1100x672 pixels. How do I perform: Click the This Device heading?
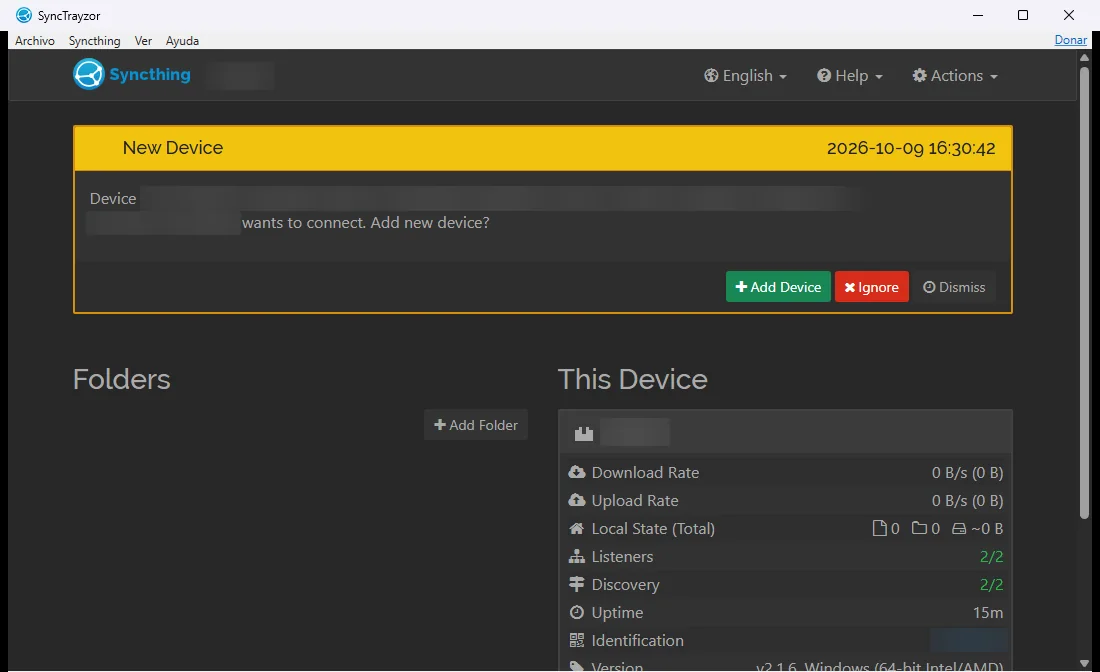(633, 379)
